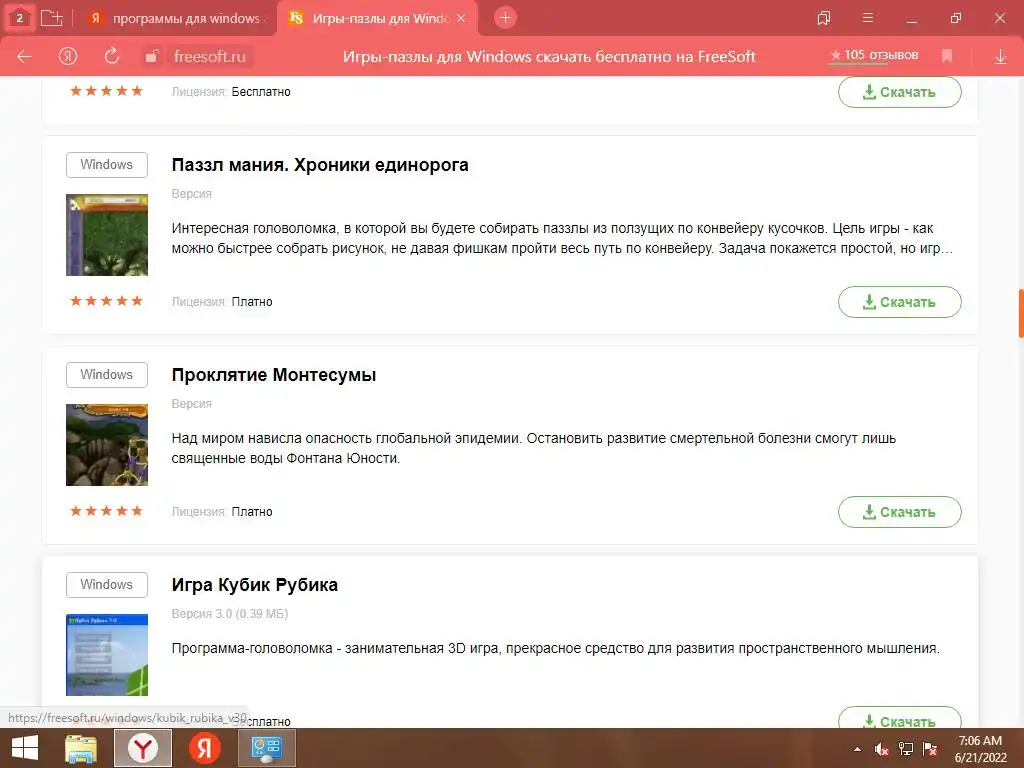Click the muted volume tray icon
Screen dimensions: 1024x768
click(x=881, y=749)
